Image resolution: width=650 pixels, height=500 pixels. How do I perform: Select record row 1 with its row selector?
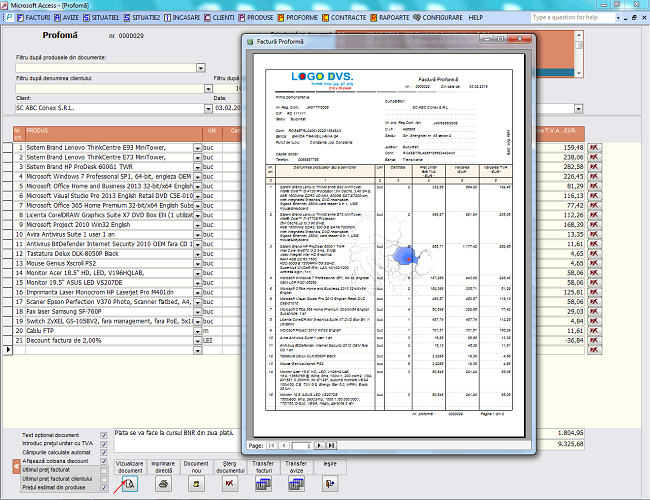point(7,148)
